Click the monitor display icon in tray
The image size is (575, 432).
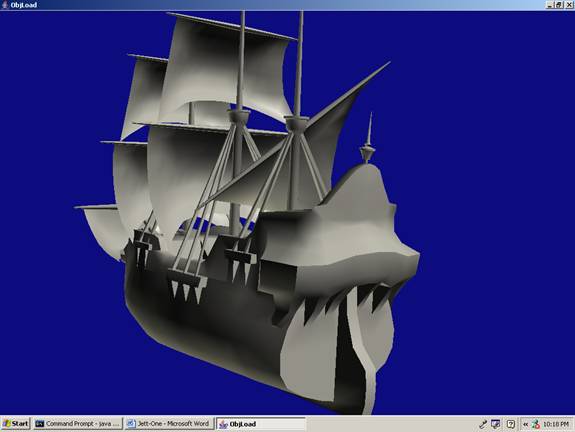click(x=496, y=424)
